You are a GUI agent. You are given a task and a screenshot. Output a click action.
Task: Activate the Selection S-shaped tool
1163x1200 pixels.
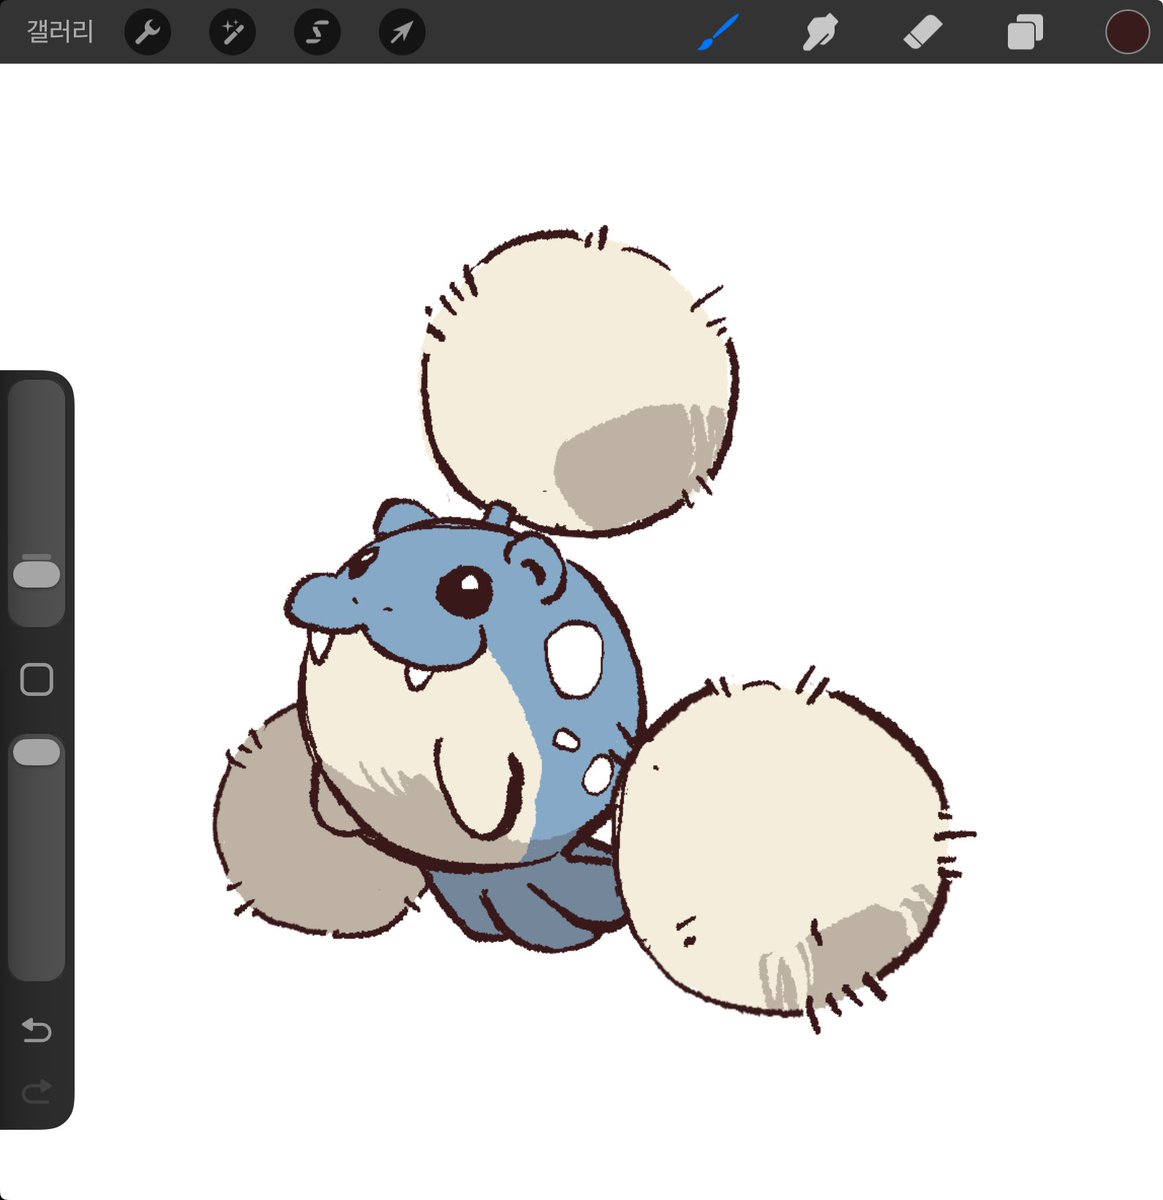(317, 33)
